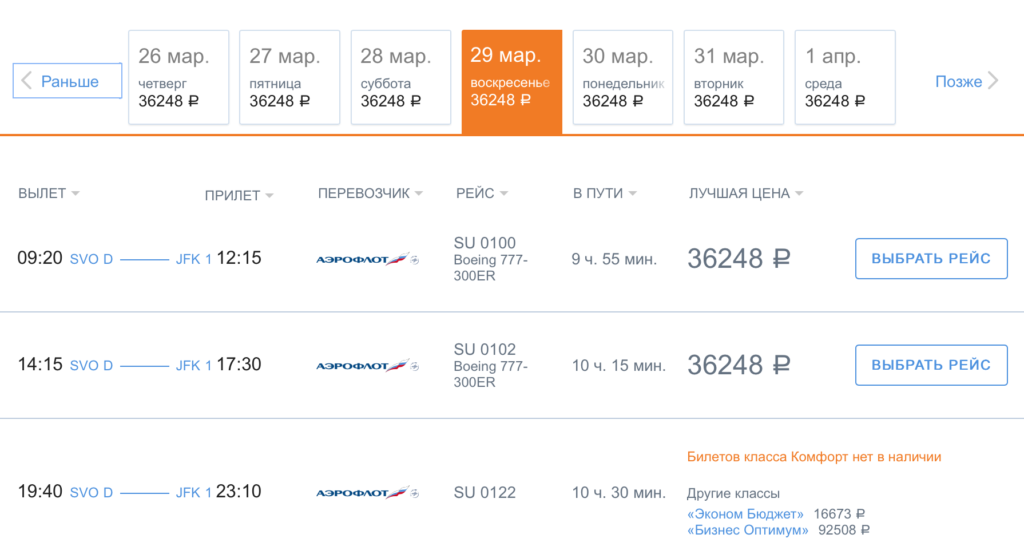Click the Aeroflot logo for flight SU 0102
1024x554 pixels.
[367, 366]
